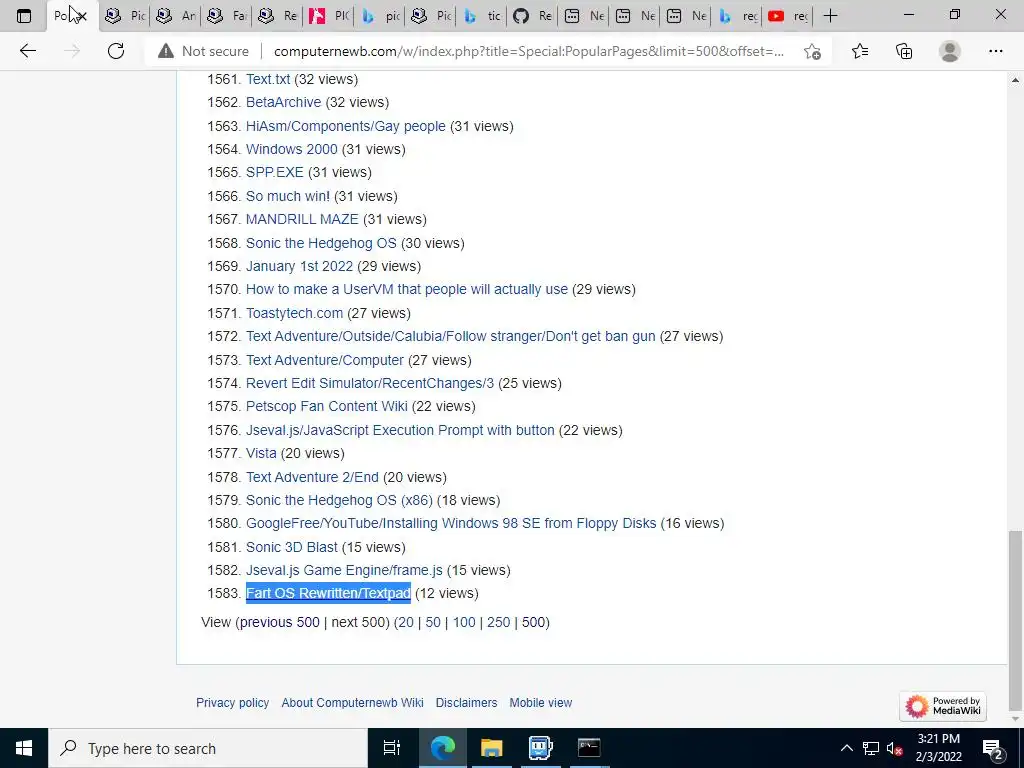This screenshot has height=768, width=1024.
Task: Open the notification center
Action: tap(993, 748)
